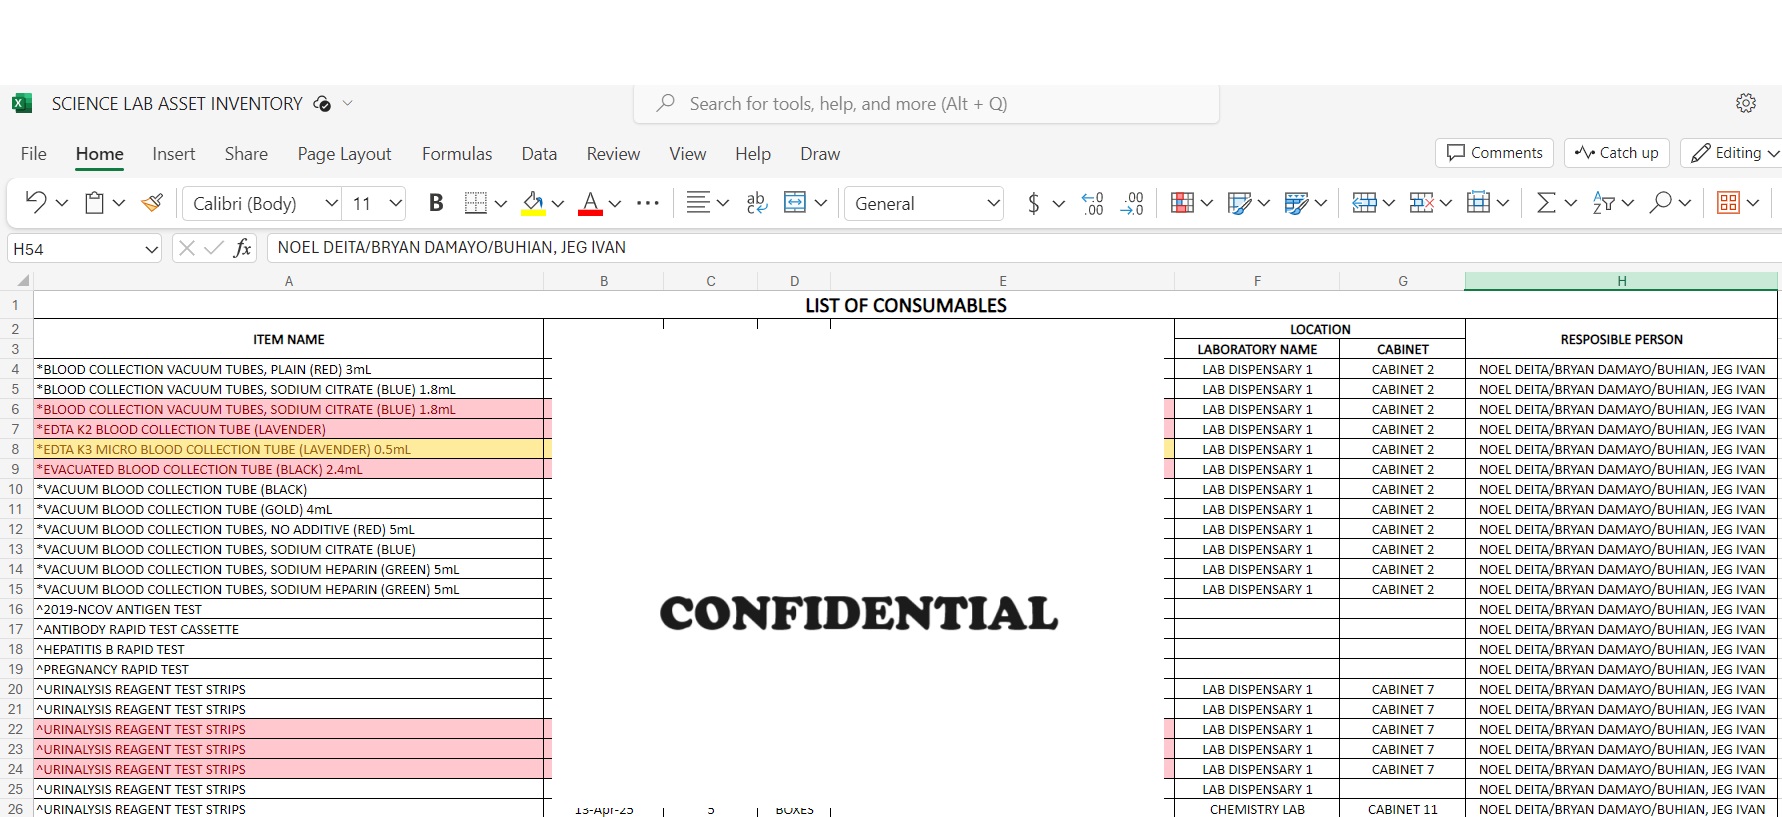
Task: Click the Paste clipboard icon
Action: click(94, 203)
